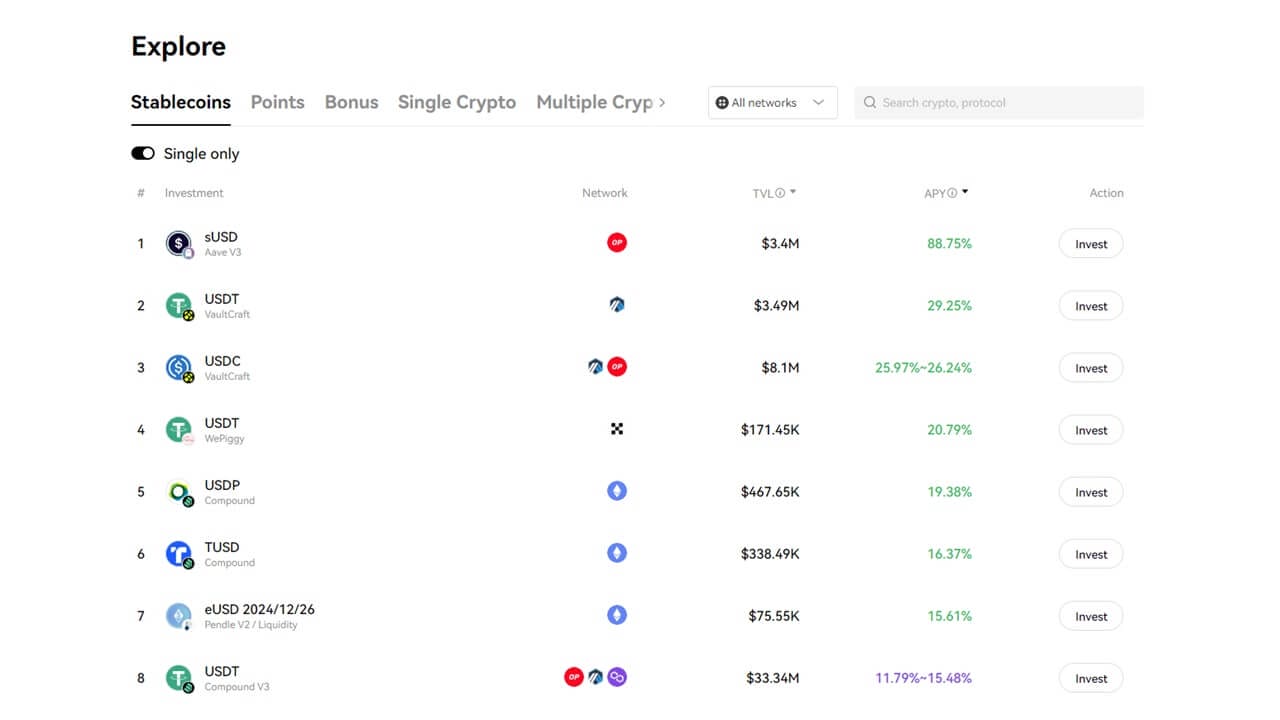Invest in eUSD 2024/12/26
This screenshot has height=720, width=1280.
1091,616
